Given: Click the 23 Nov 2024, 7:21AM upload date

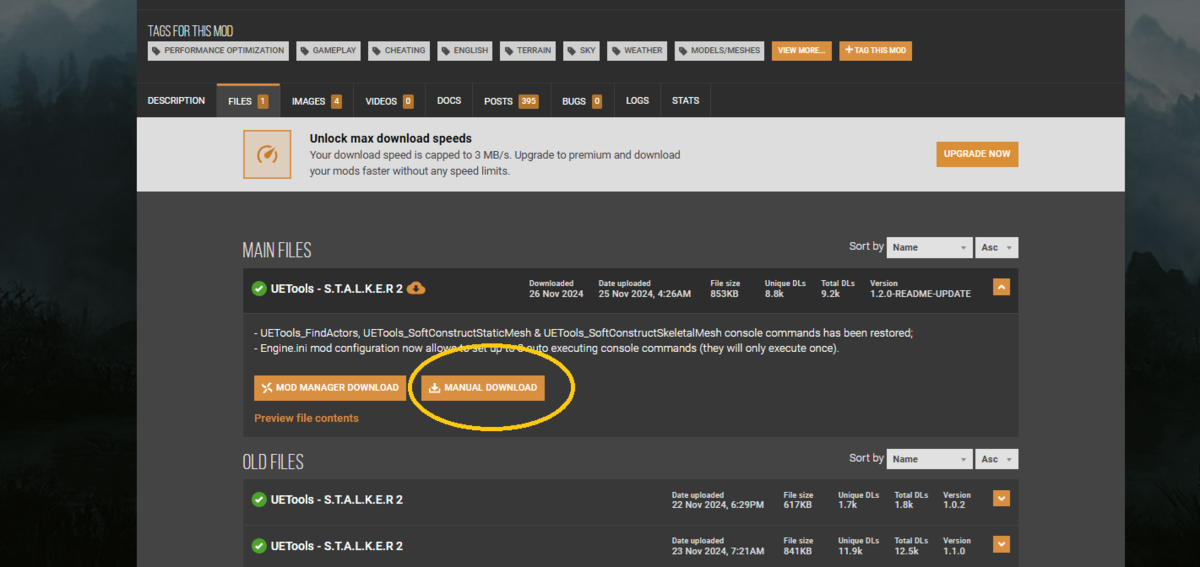Looking at the screenshot, I should click(x=718, y=552).
